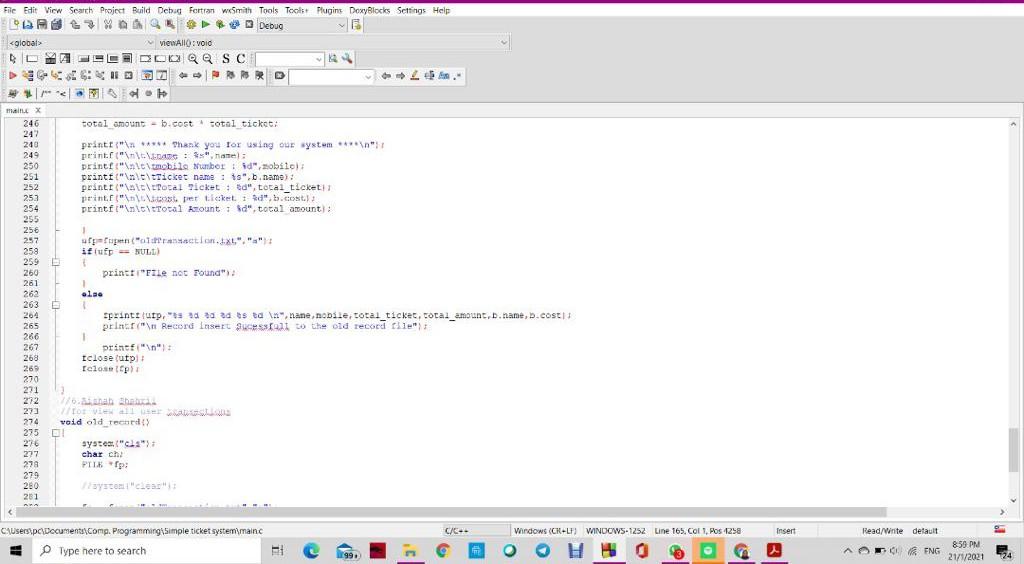Image resolution: width=1024 pixels, height=564 pixels.
Task: Click the Cut scissors icon
Action: (x=108, y=25)
